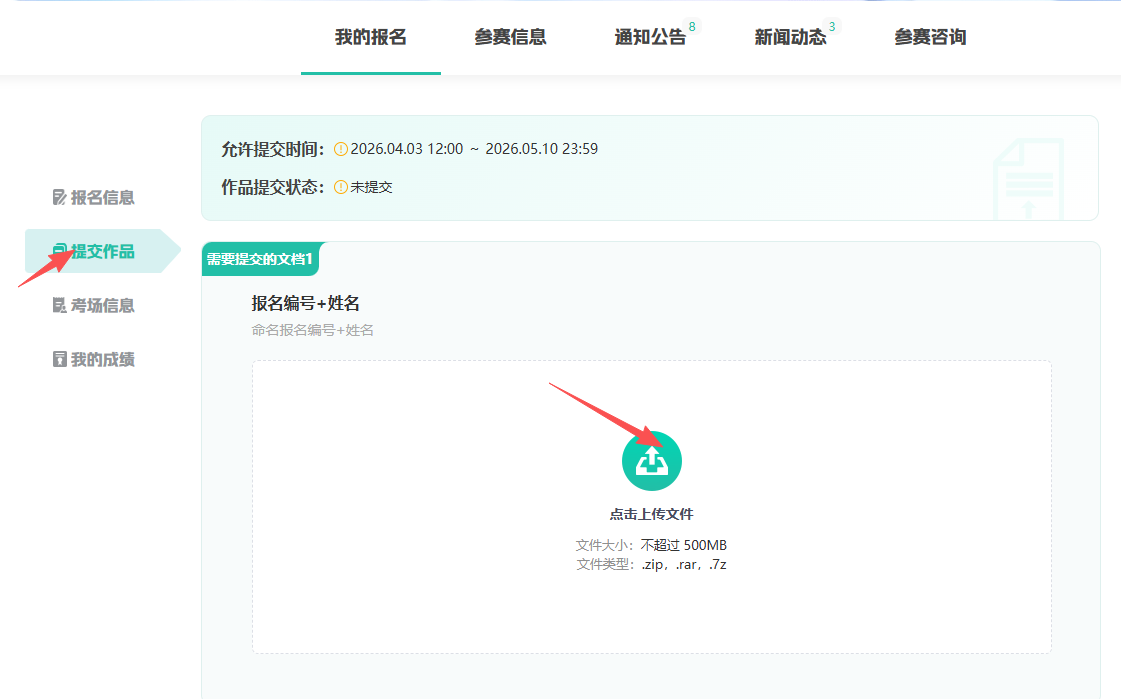This screenshot has height=699, width=1121.
Task: Click the 我的成绩 sidebar icon
Action: coord(59,360)
